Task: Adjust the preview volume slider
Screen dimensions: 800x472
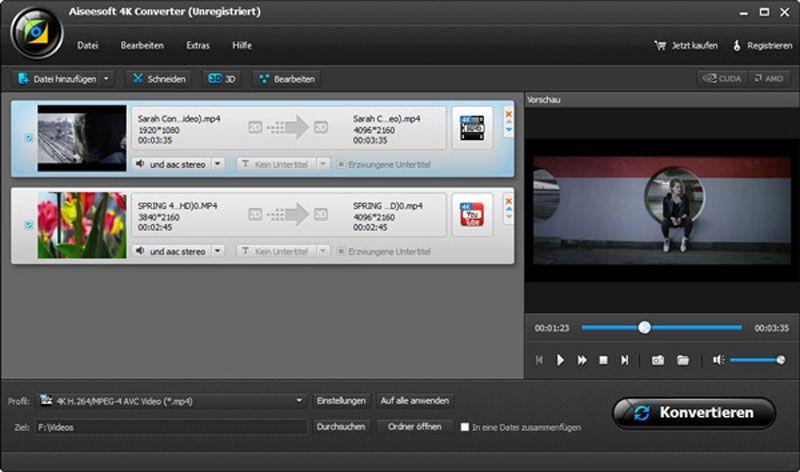Action: pos(757,360)
